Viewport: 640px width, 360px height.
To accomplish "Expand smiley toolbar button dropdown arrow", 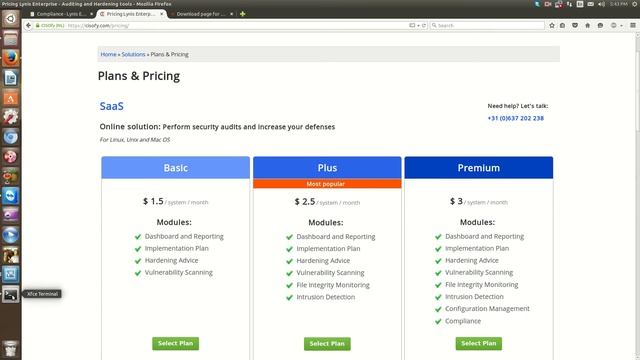I will pyautogui.click(x=621, y=25).
